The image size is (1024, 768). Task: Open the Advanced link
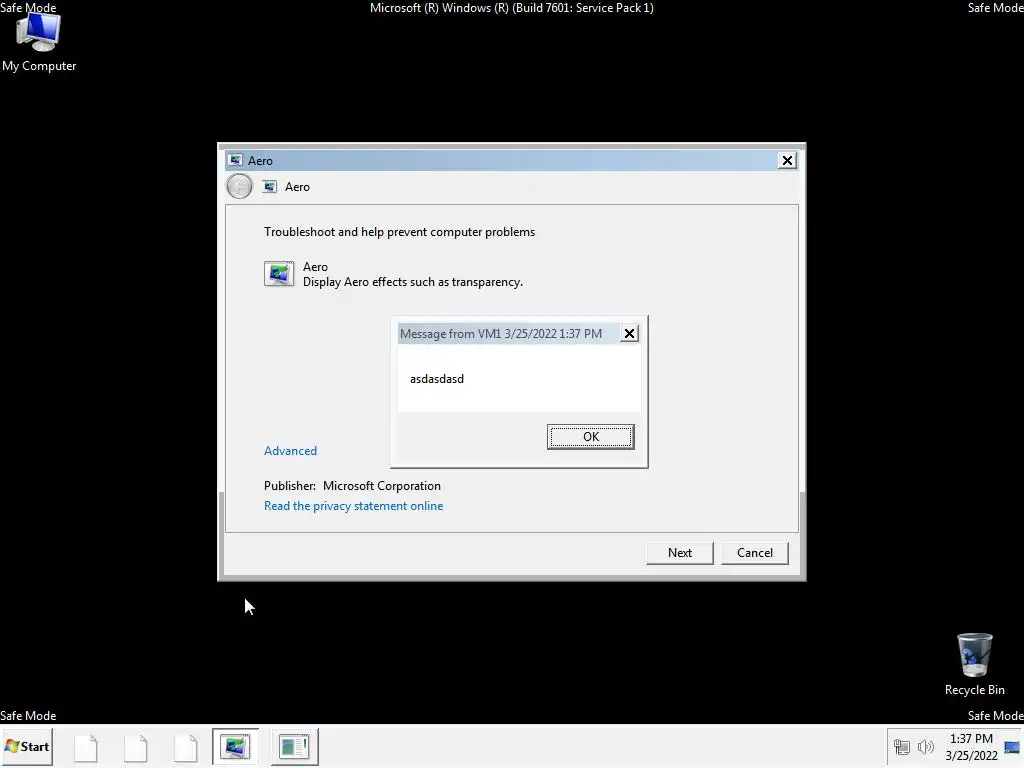click(x=291, y=451)
